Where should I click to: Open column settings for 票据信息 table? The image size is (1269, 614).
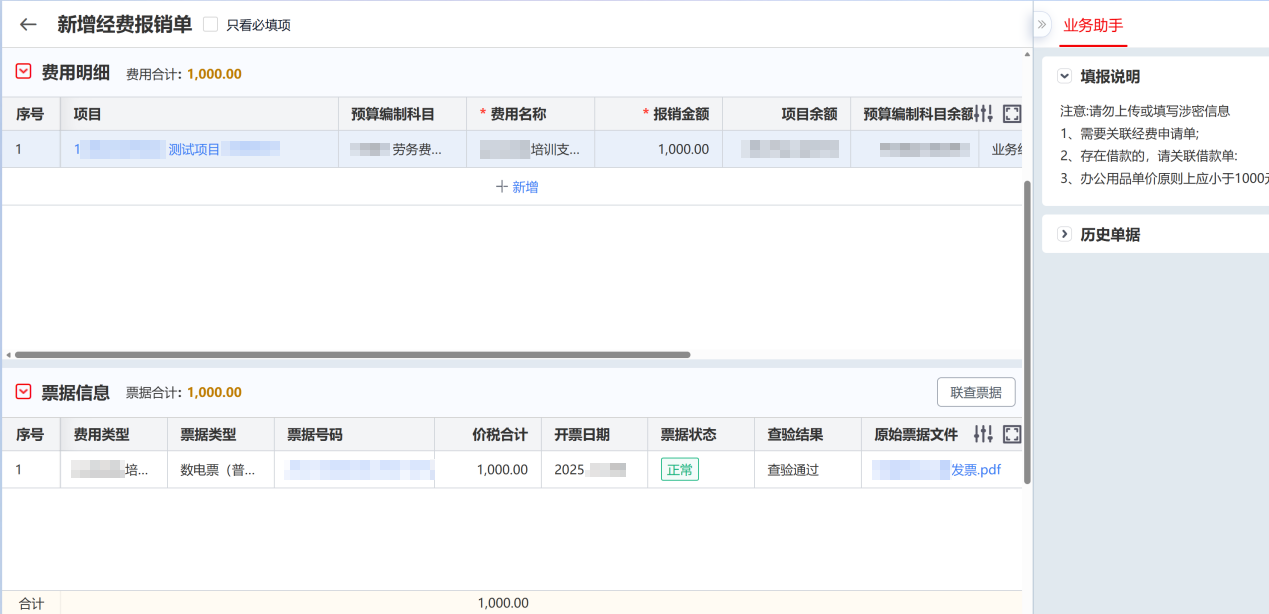[x=984, y=434]
